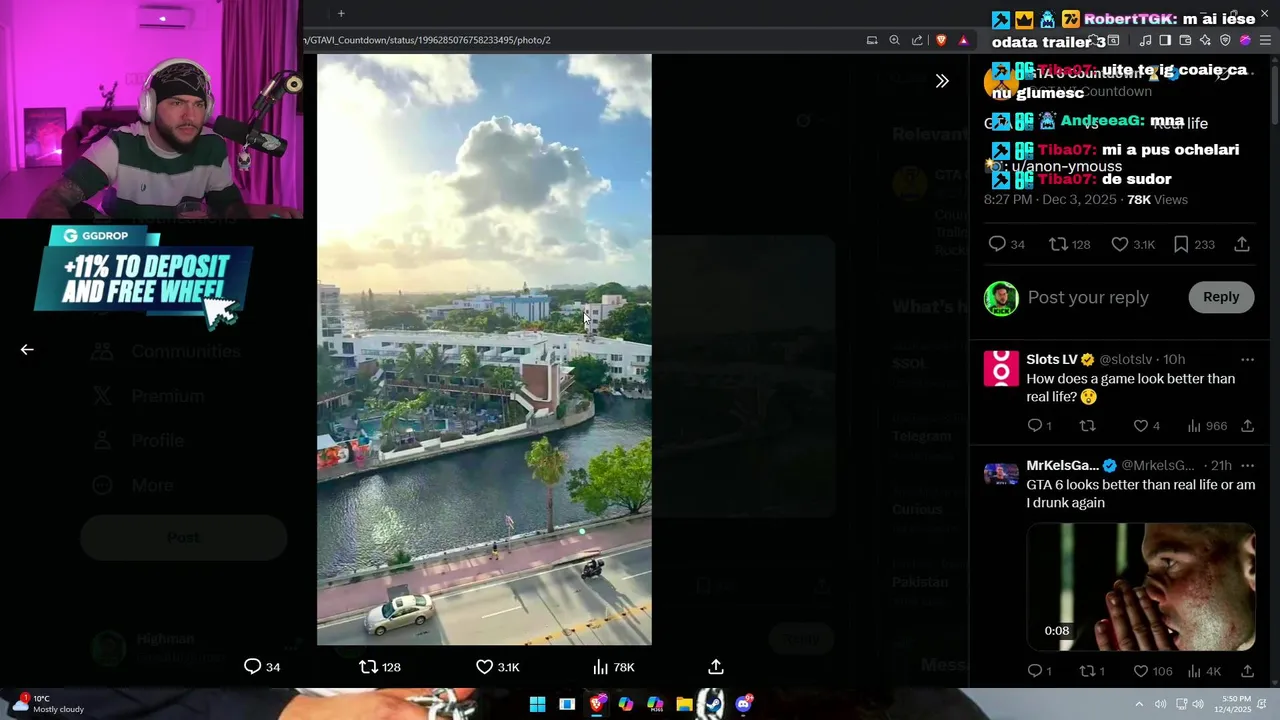Repost from the photo's bottom bar (128)
This screenshot has height=720, width=1280.
(380, 667)
